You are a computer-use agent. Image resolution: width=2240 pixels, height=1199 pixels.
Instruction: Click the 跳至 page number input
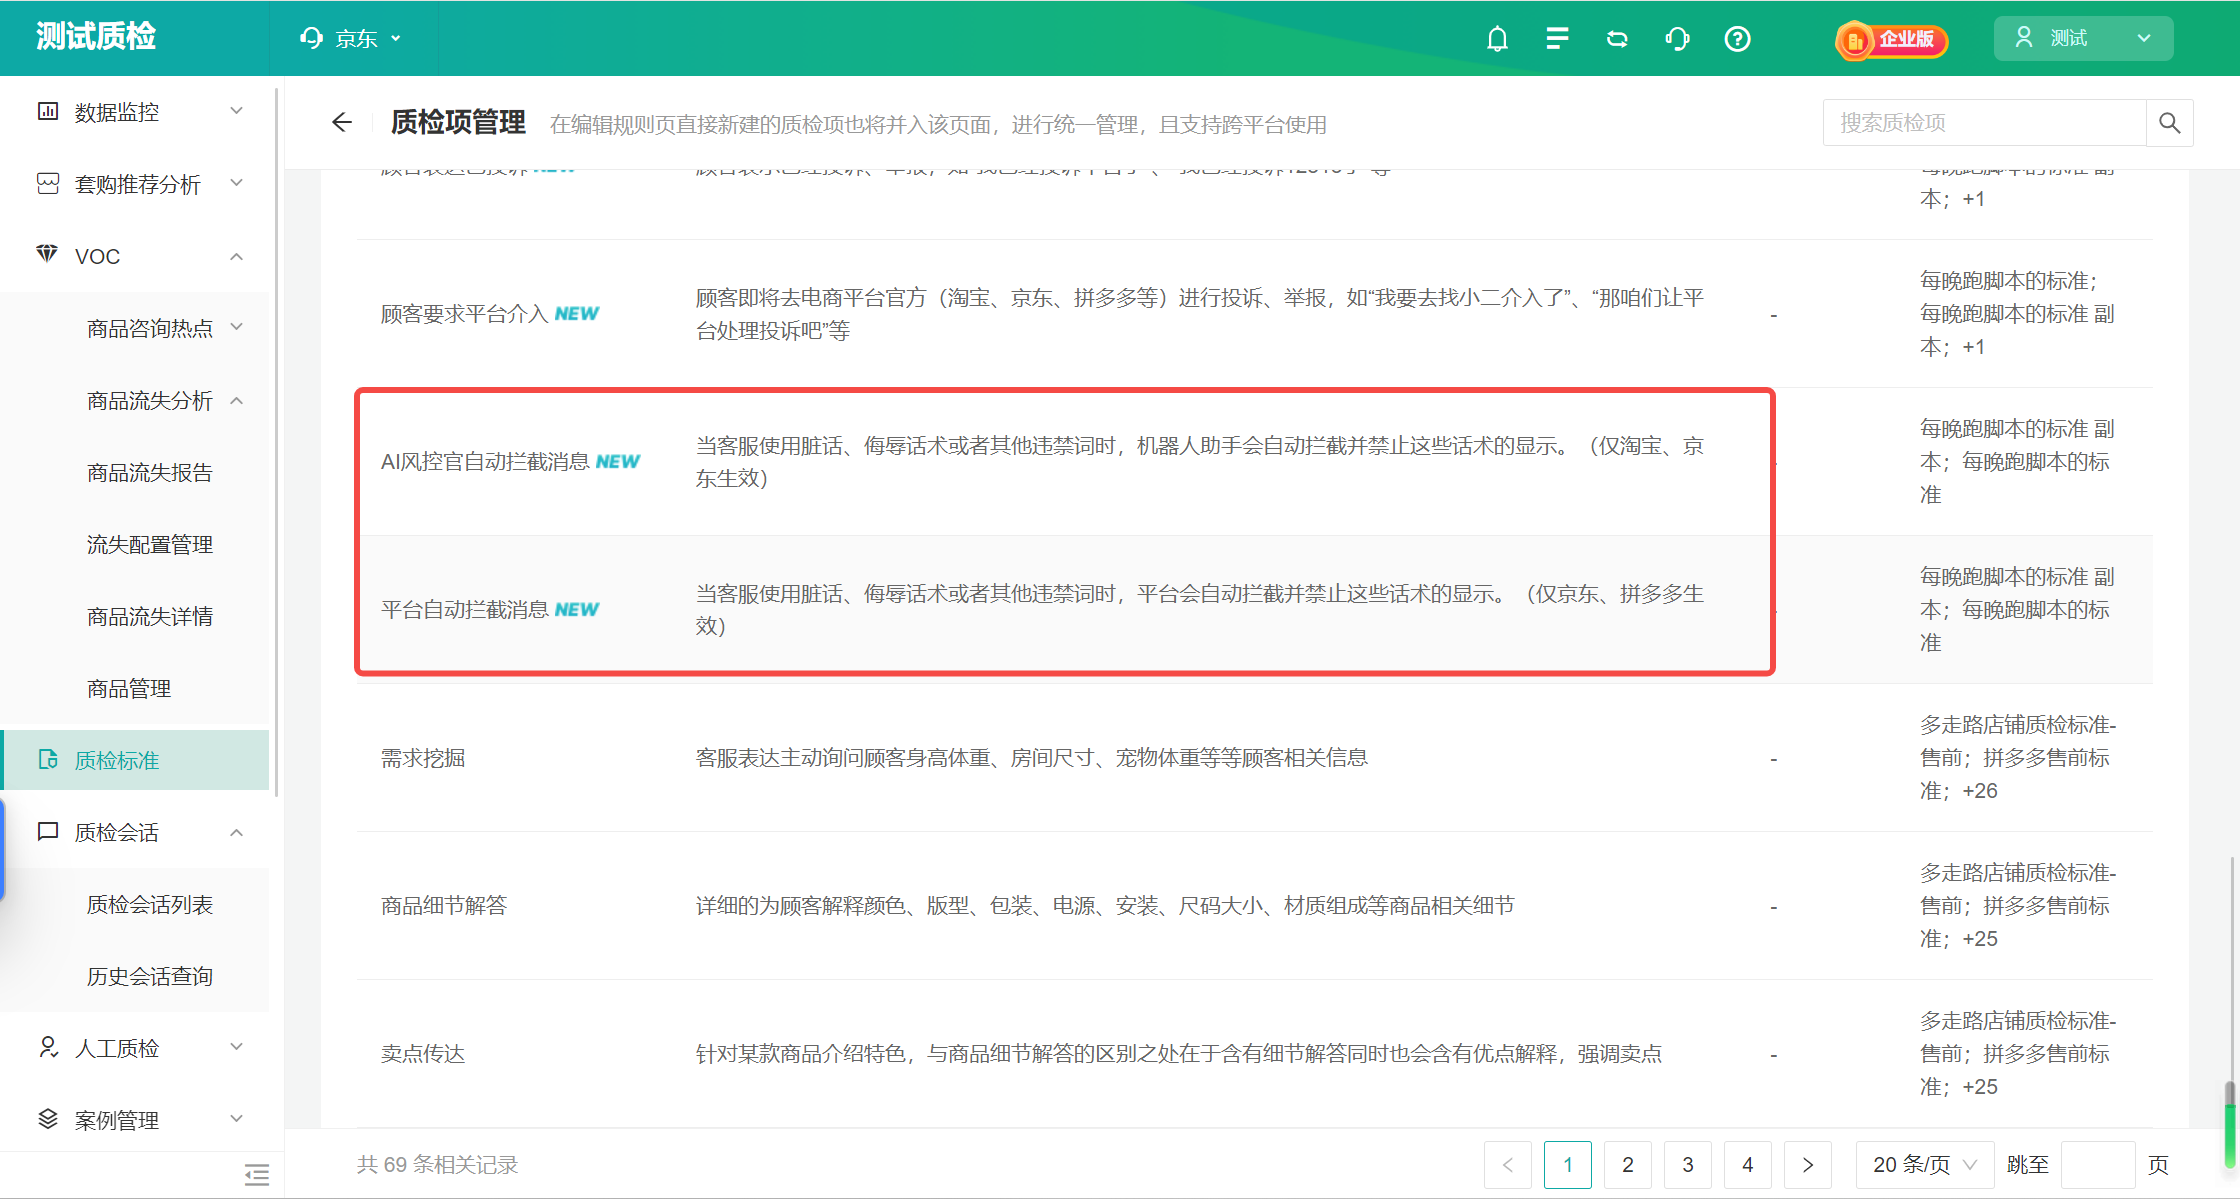tap(2099, 1165)
